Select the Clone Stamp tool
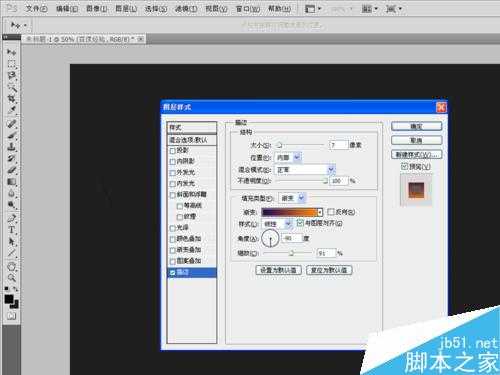 (x=11, y=147)
